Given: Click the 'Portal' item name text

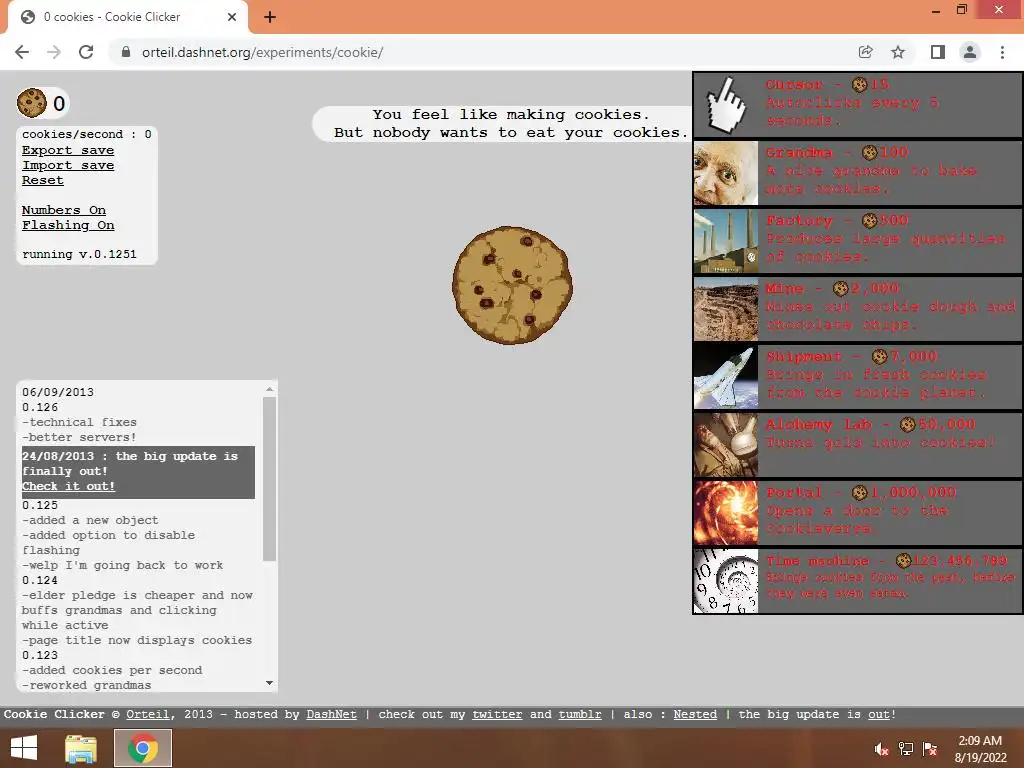Looking at the screenshot, I should coord(794,492).
